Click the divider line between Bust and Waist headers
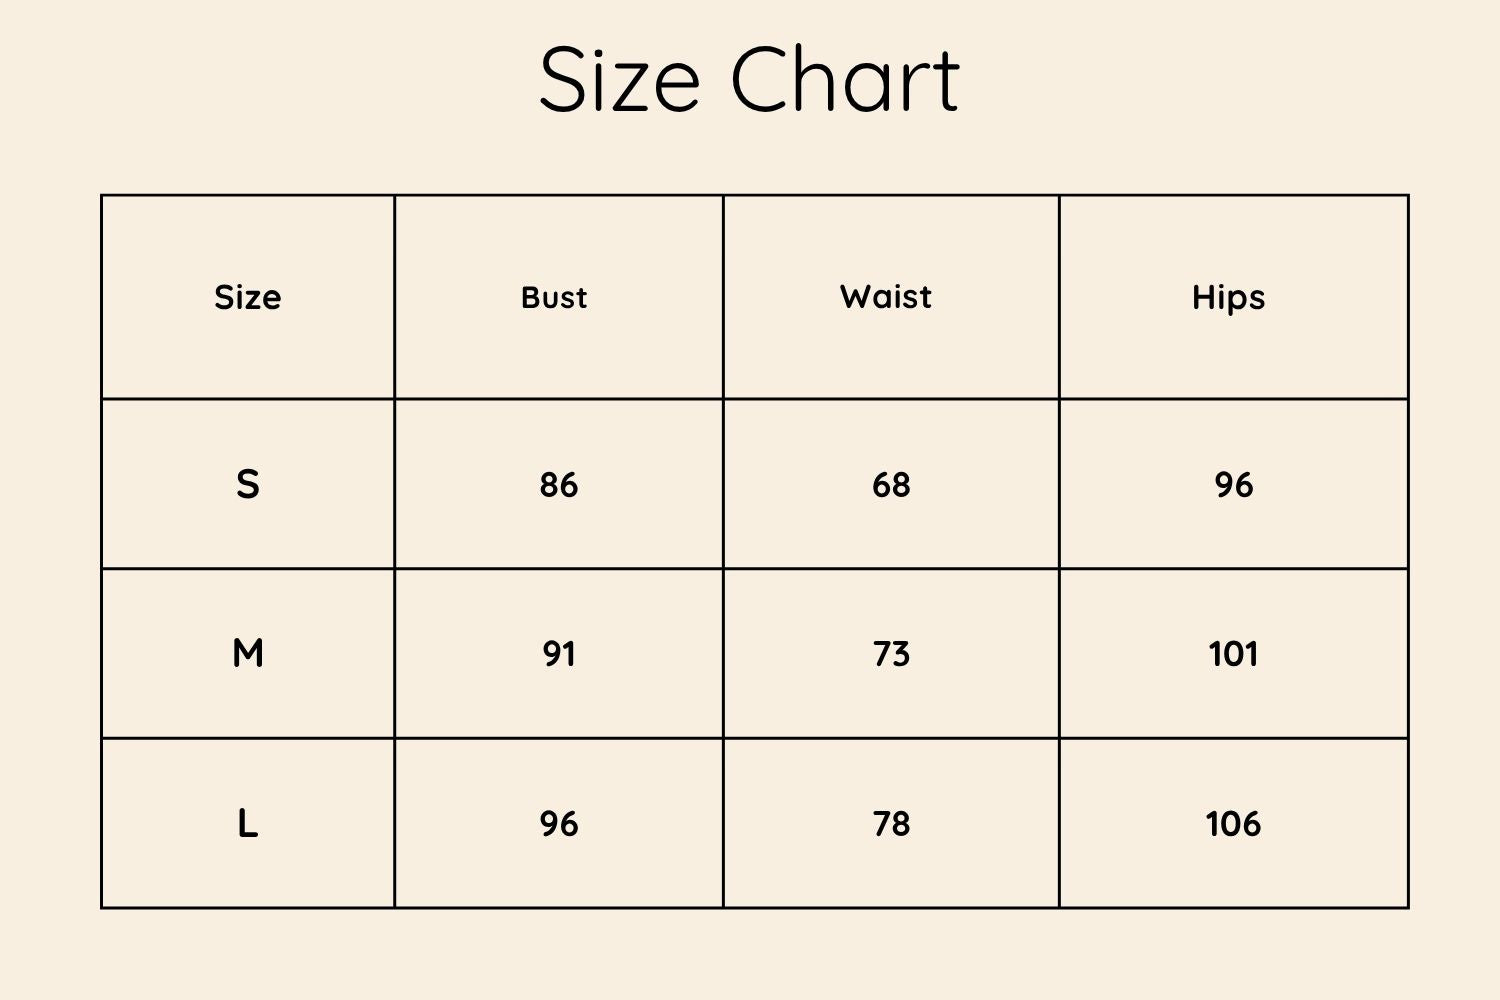Screen dimensions: 1500x1000 pyautogui.click(x=723, y=297)
